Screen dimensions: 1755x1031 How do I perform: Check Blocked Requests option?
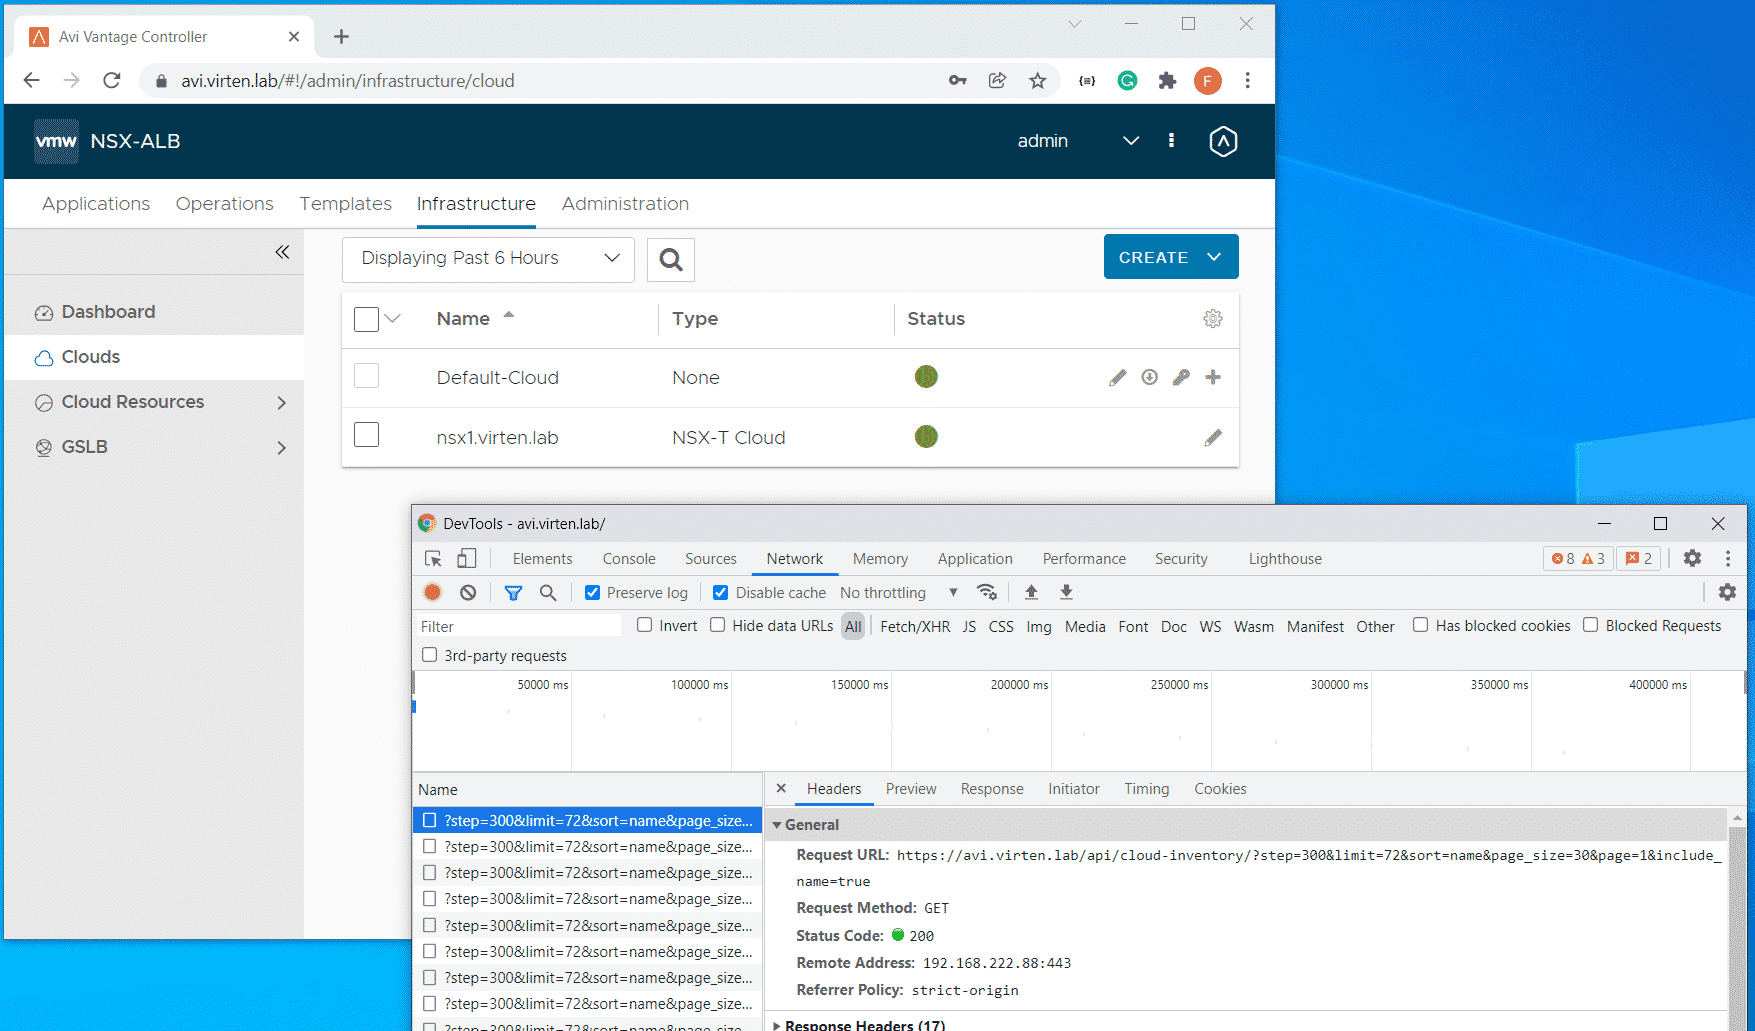coord(1590,625)
